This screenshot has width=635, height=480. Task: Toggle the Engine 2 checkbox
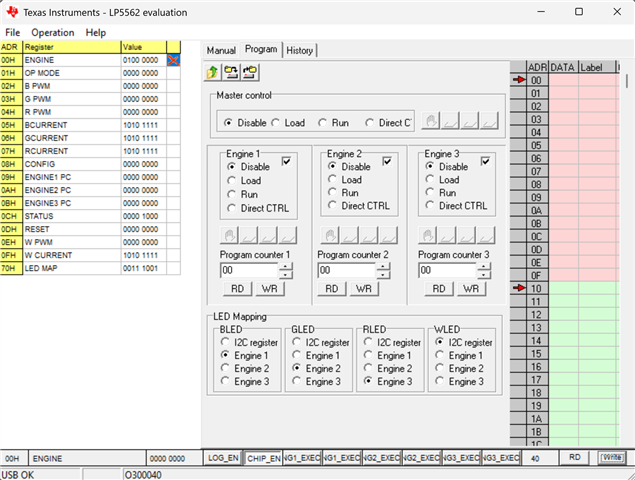(387, 161)
